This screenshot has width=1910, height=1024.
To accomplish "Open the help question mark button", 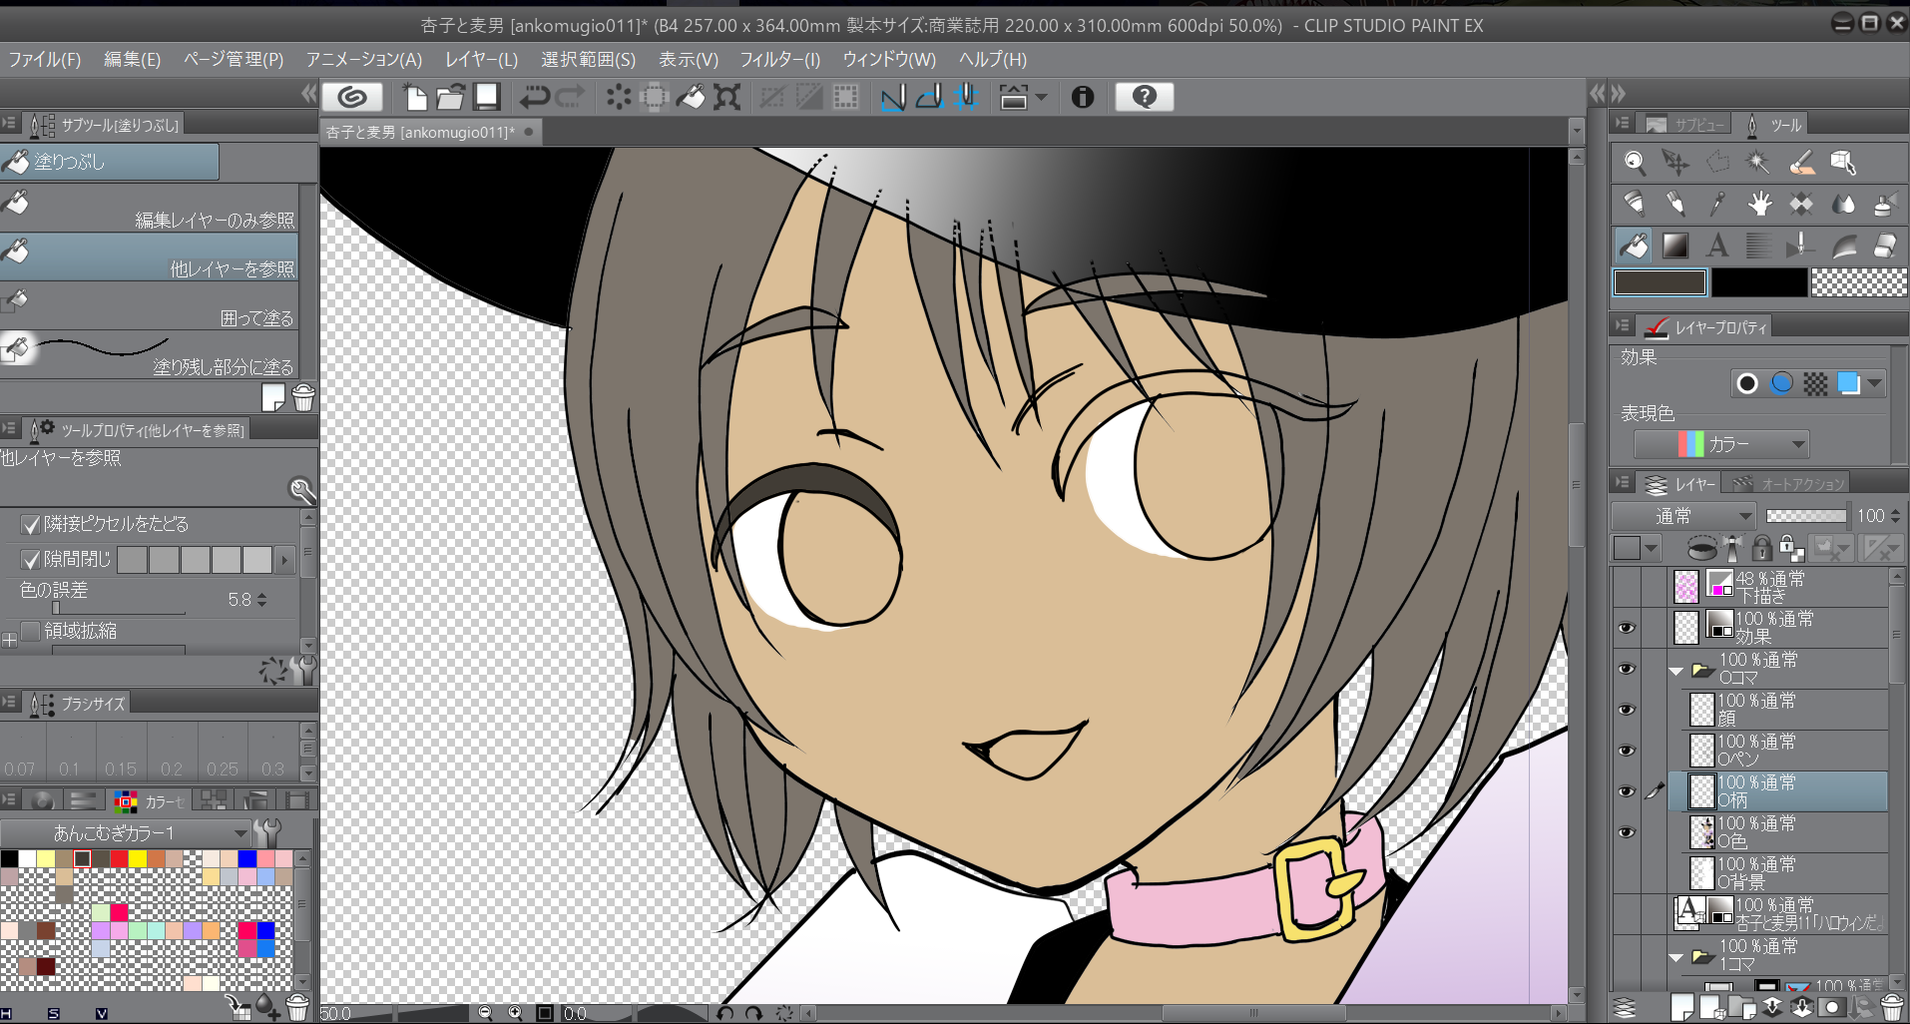I will click(x=1144, y=97).
